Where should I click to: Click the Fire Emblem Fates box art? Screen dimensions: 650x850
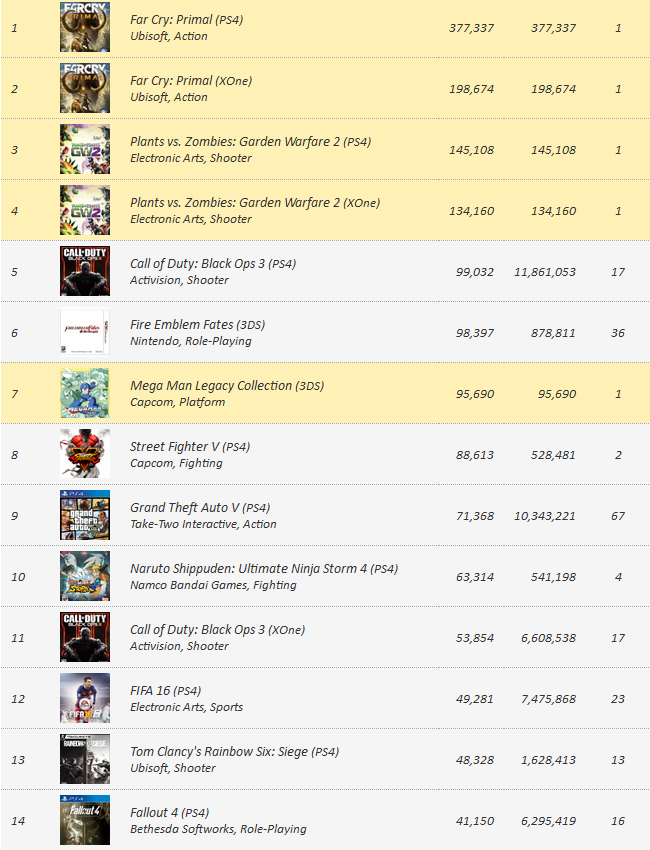pyautogui.click(x=85, y=332)
